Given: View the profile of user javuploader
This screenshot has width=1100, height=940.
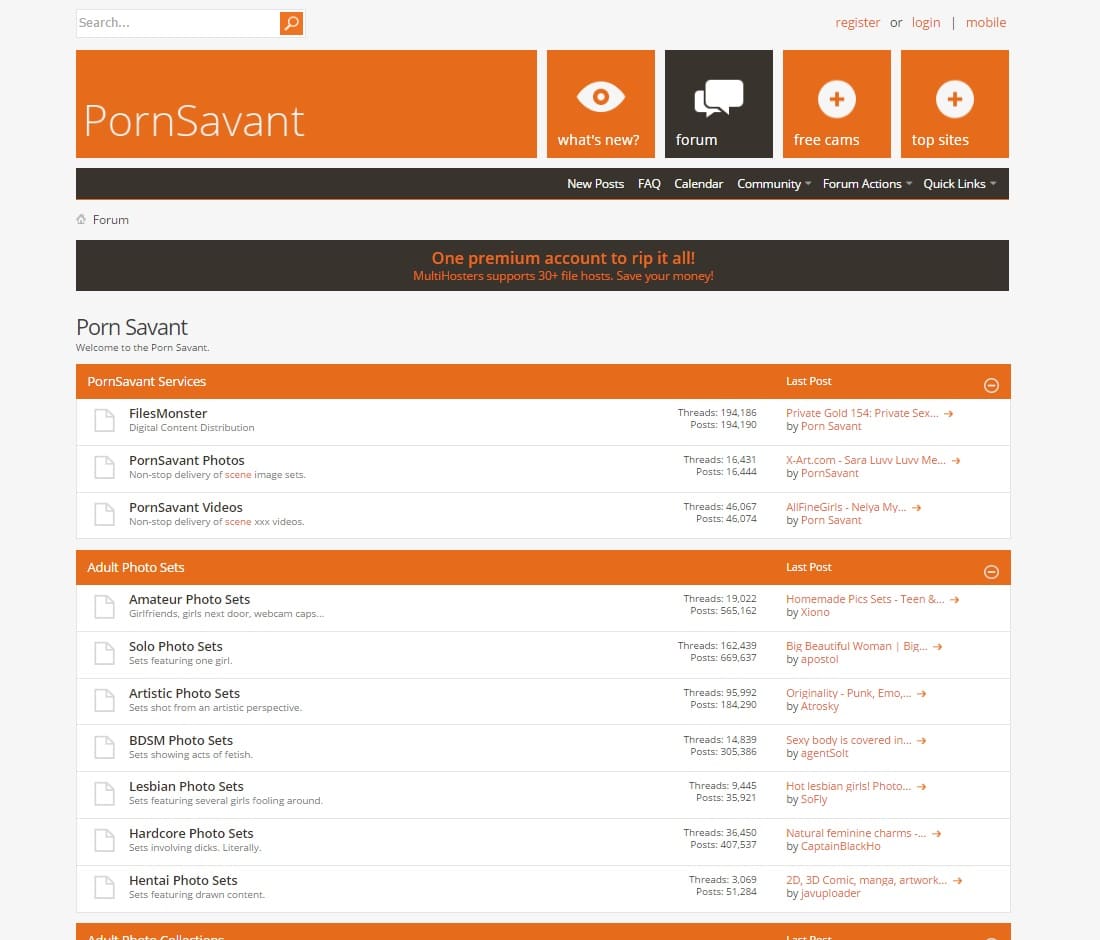Looking at the screenshot, I should 831,894.
